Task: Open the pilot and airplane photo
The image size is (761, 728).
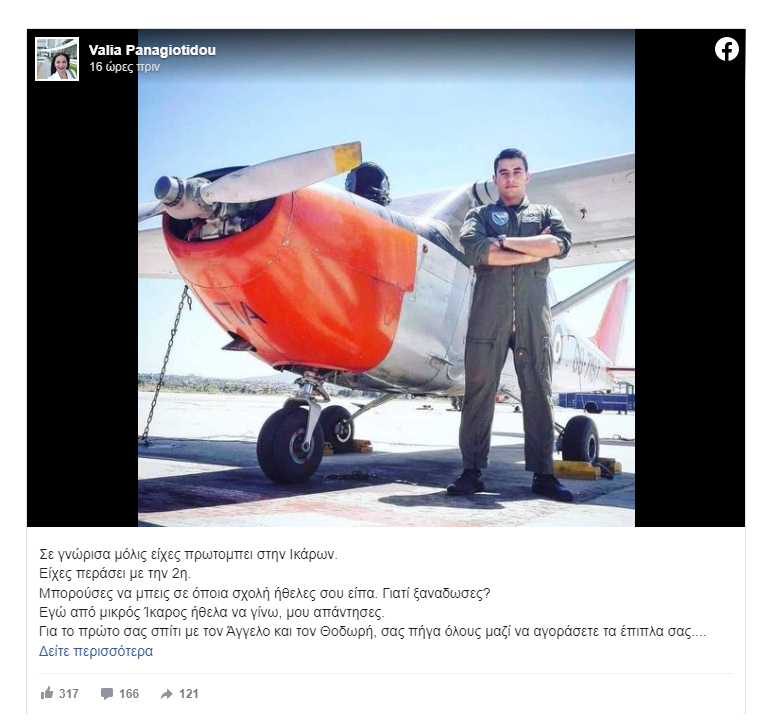Action: coord(386,278)
